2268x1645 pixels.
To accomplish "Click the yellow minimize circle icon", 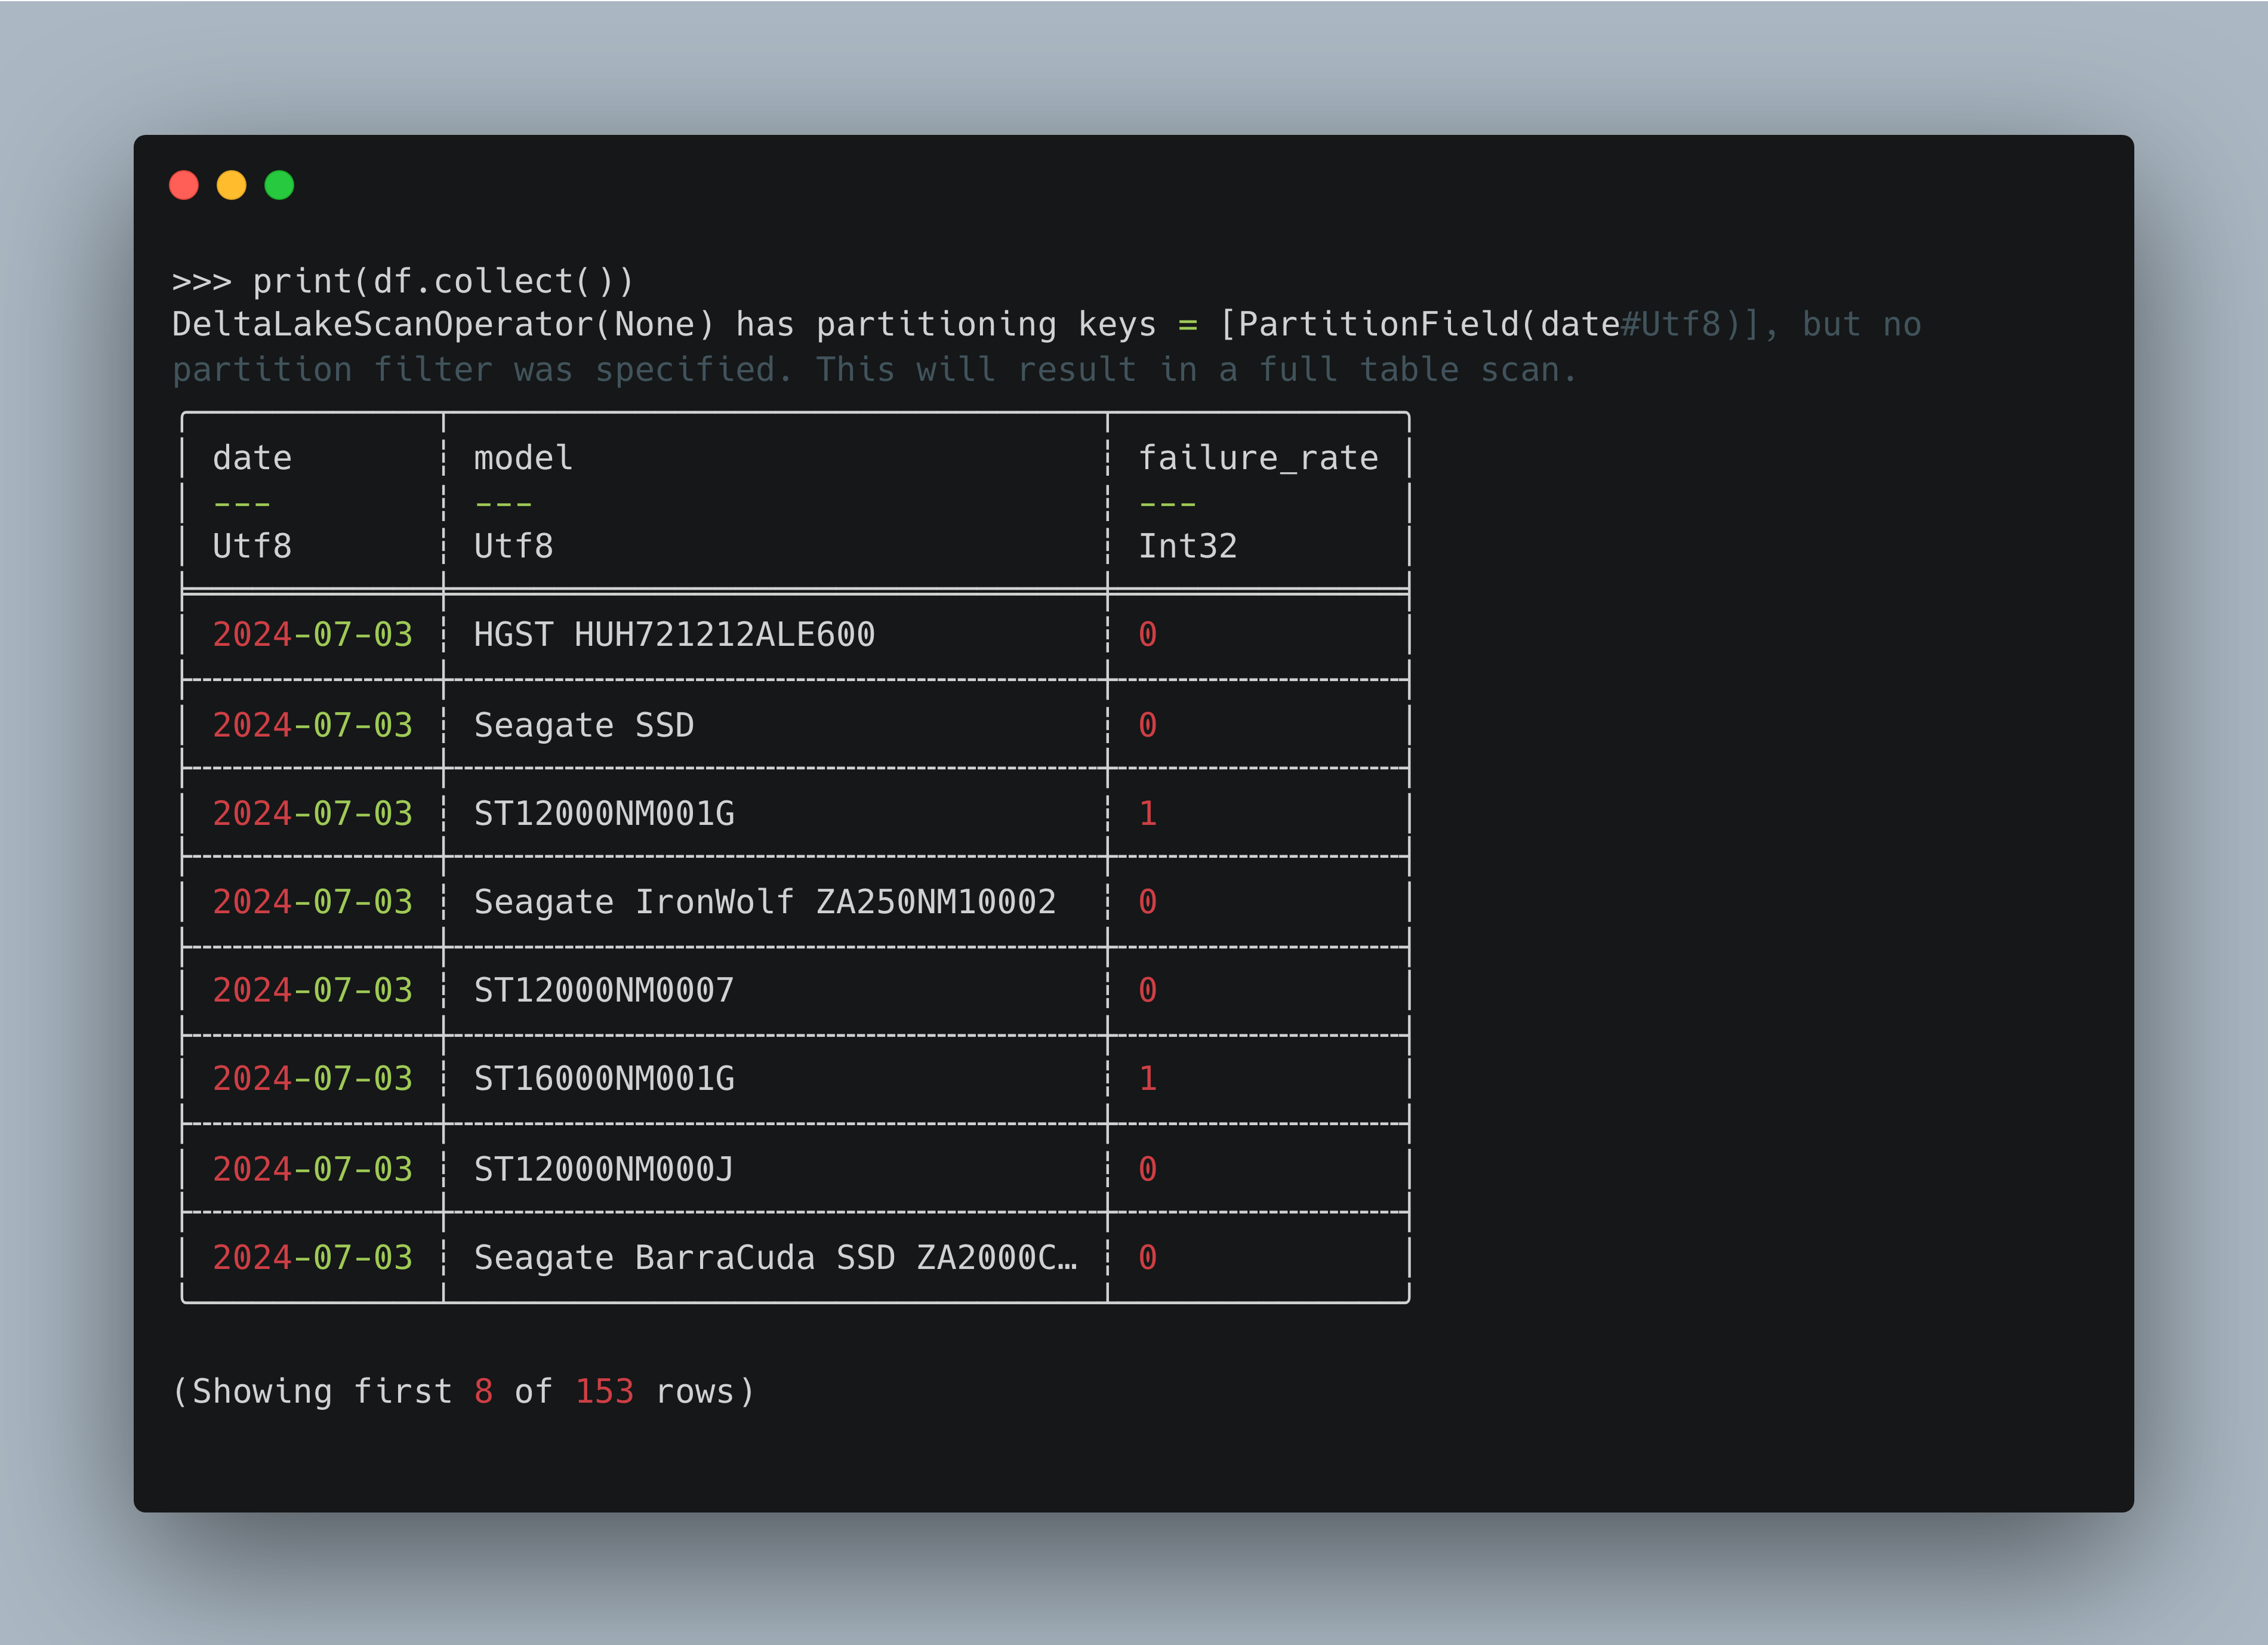I will click(x=231, y=184).
